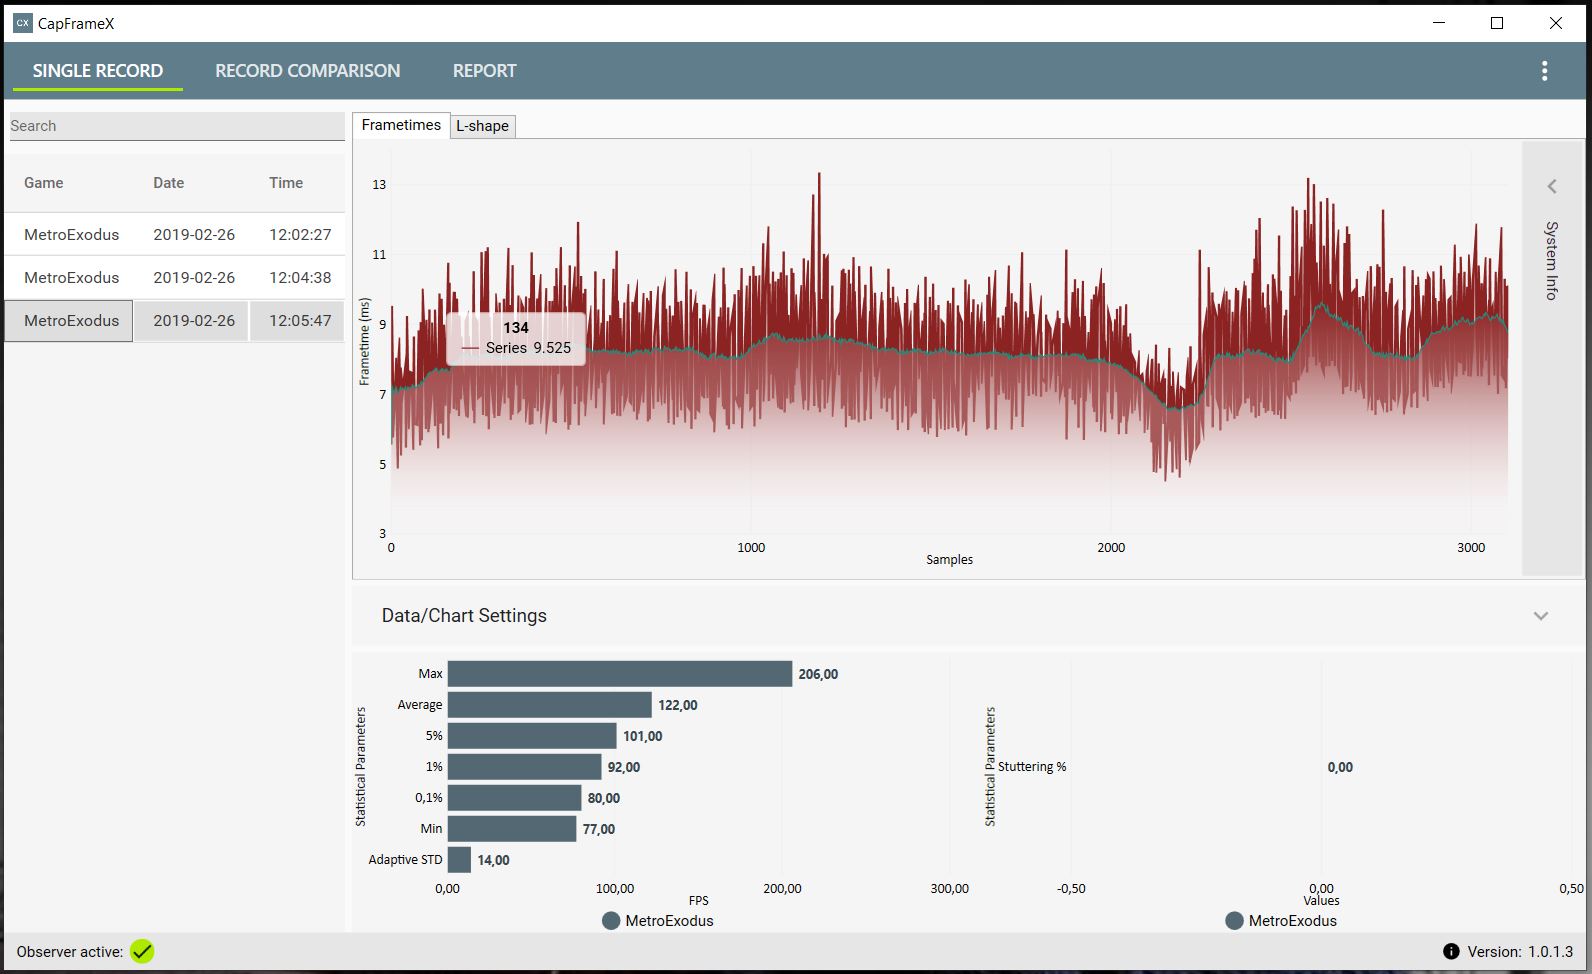Click the 0,1% percentile 80,00 bar
The height and width of the screenshot is (974, 1592).
tap(515, 798)
